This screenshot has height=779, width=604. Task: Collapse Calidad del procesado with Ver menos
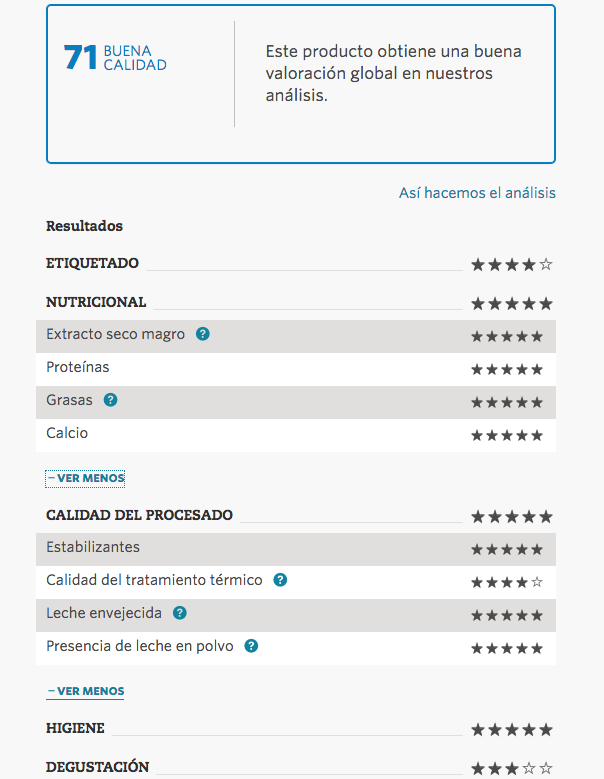point(85,691)
